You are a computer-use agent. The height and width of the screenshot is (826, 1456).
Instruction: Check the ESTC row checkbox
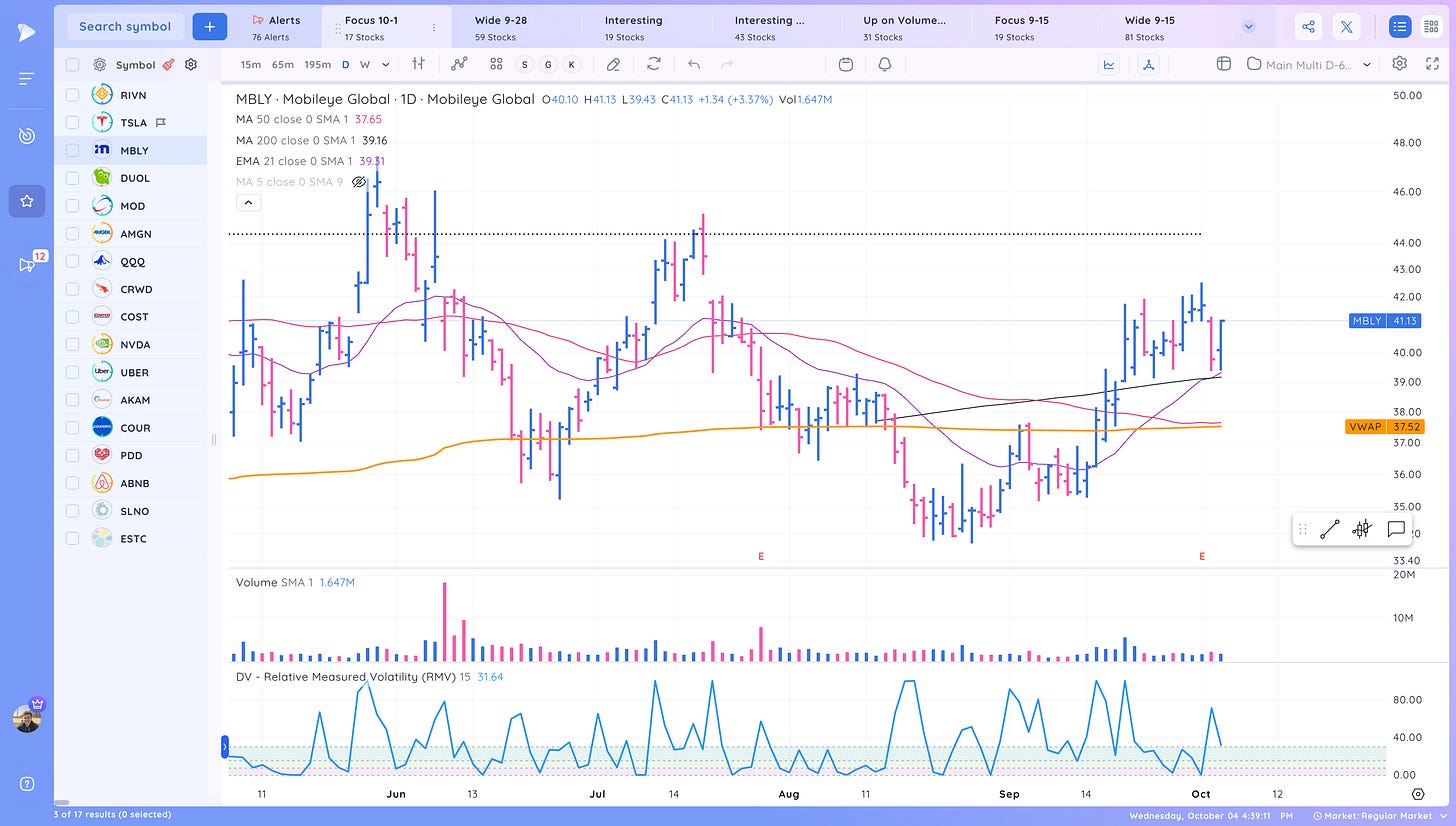click(72, 538)
